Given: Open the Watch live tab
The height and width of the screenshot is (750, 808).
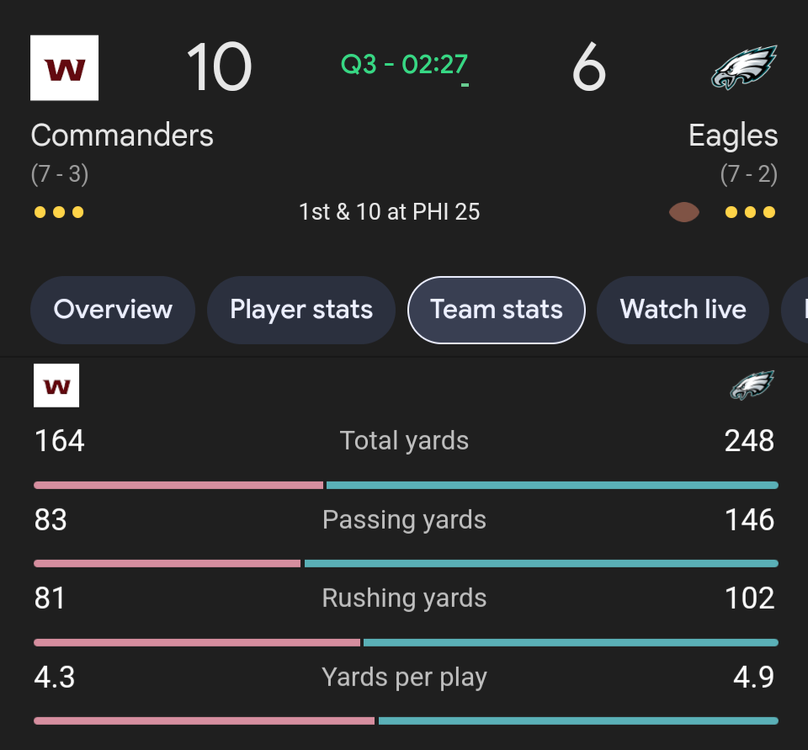Looking at the screenshot, I should 683,310.
